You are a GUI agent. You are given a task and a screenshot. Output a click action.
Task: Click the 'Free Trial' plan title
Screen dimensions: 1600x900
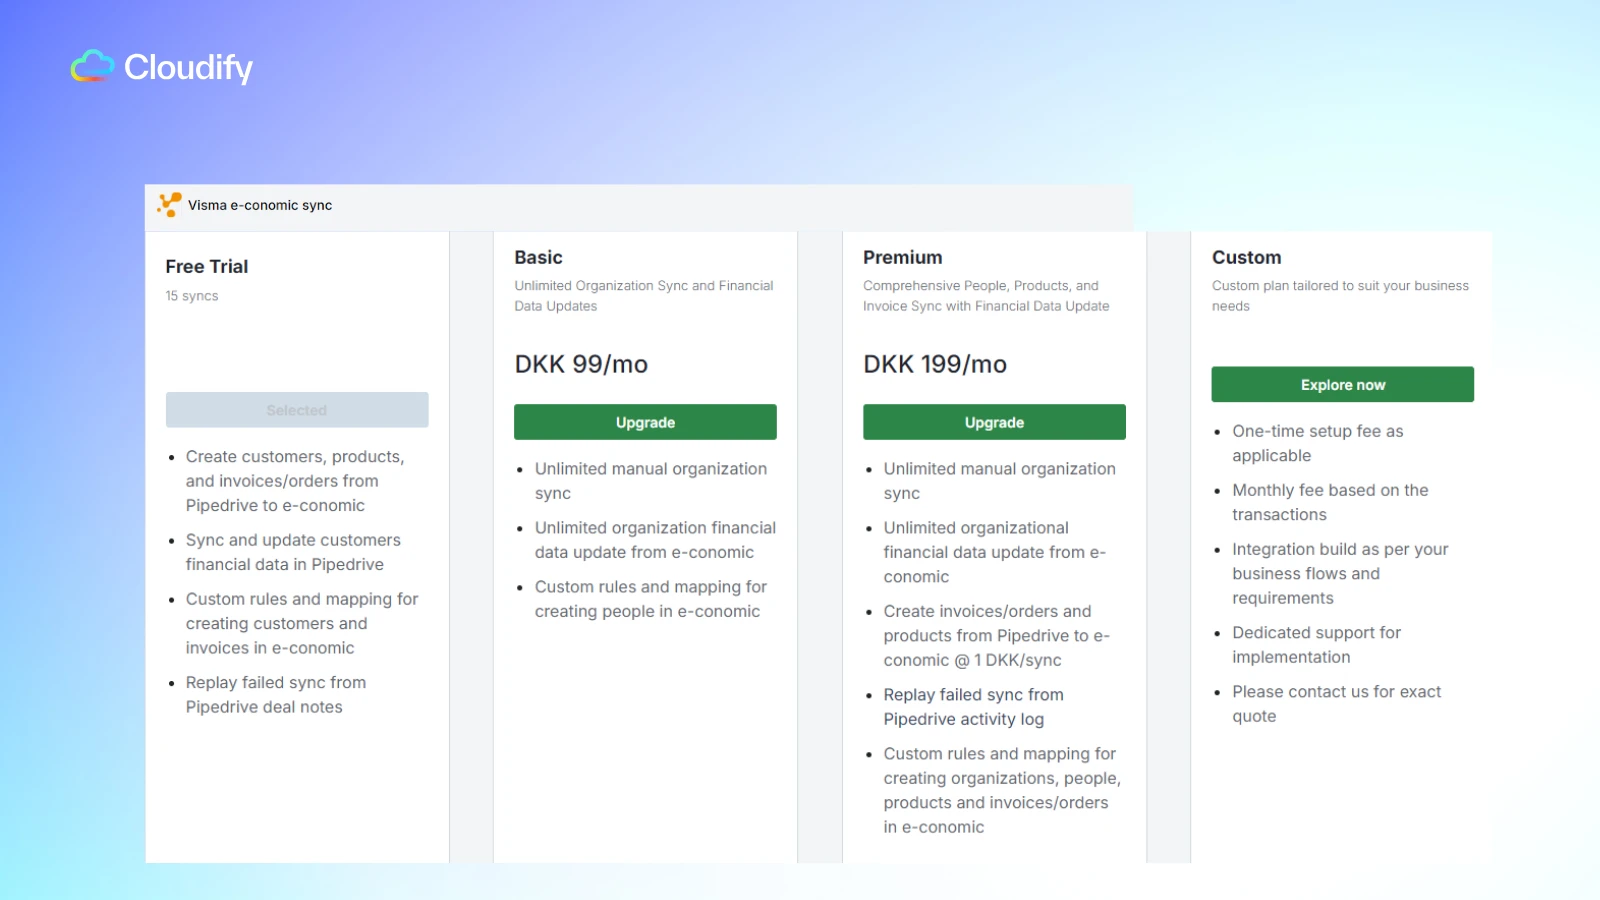click(207, 266)
